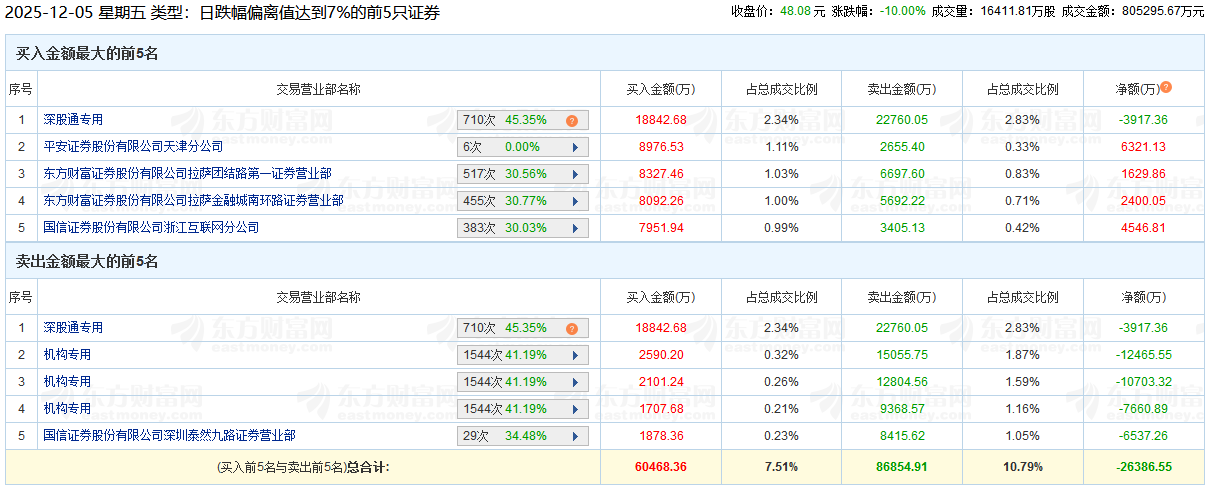The width and height of the screenshot is (1209, 489).
Task: Click question mark icon in sell-table 深股通专用 row
Action: tap(572, 328)
